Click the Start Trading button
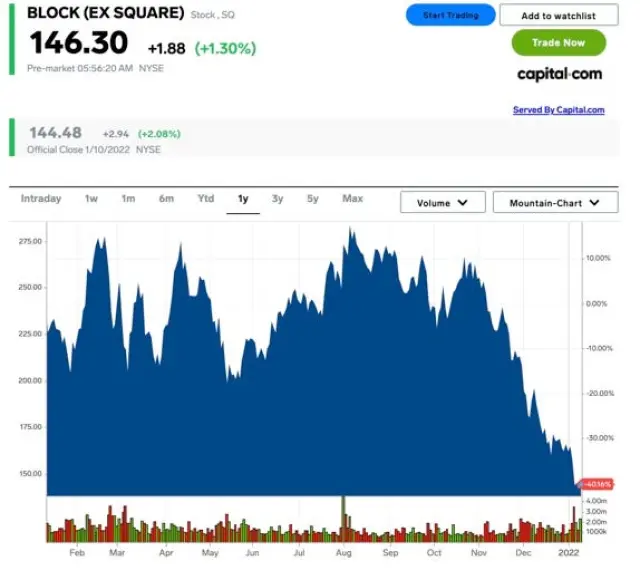 pos(450,15)
